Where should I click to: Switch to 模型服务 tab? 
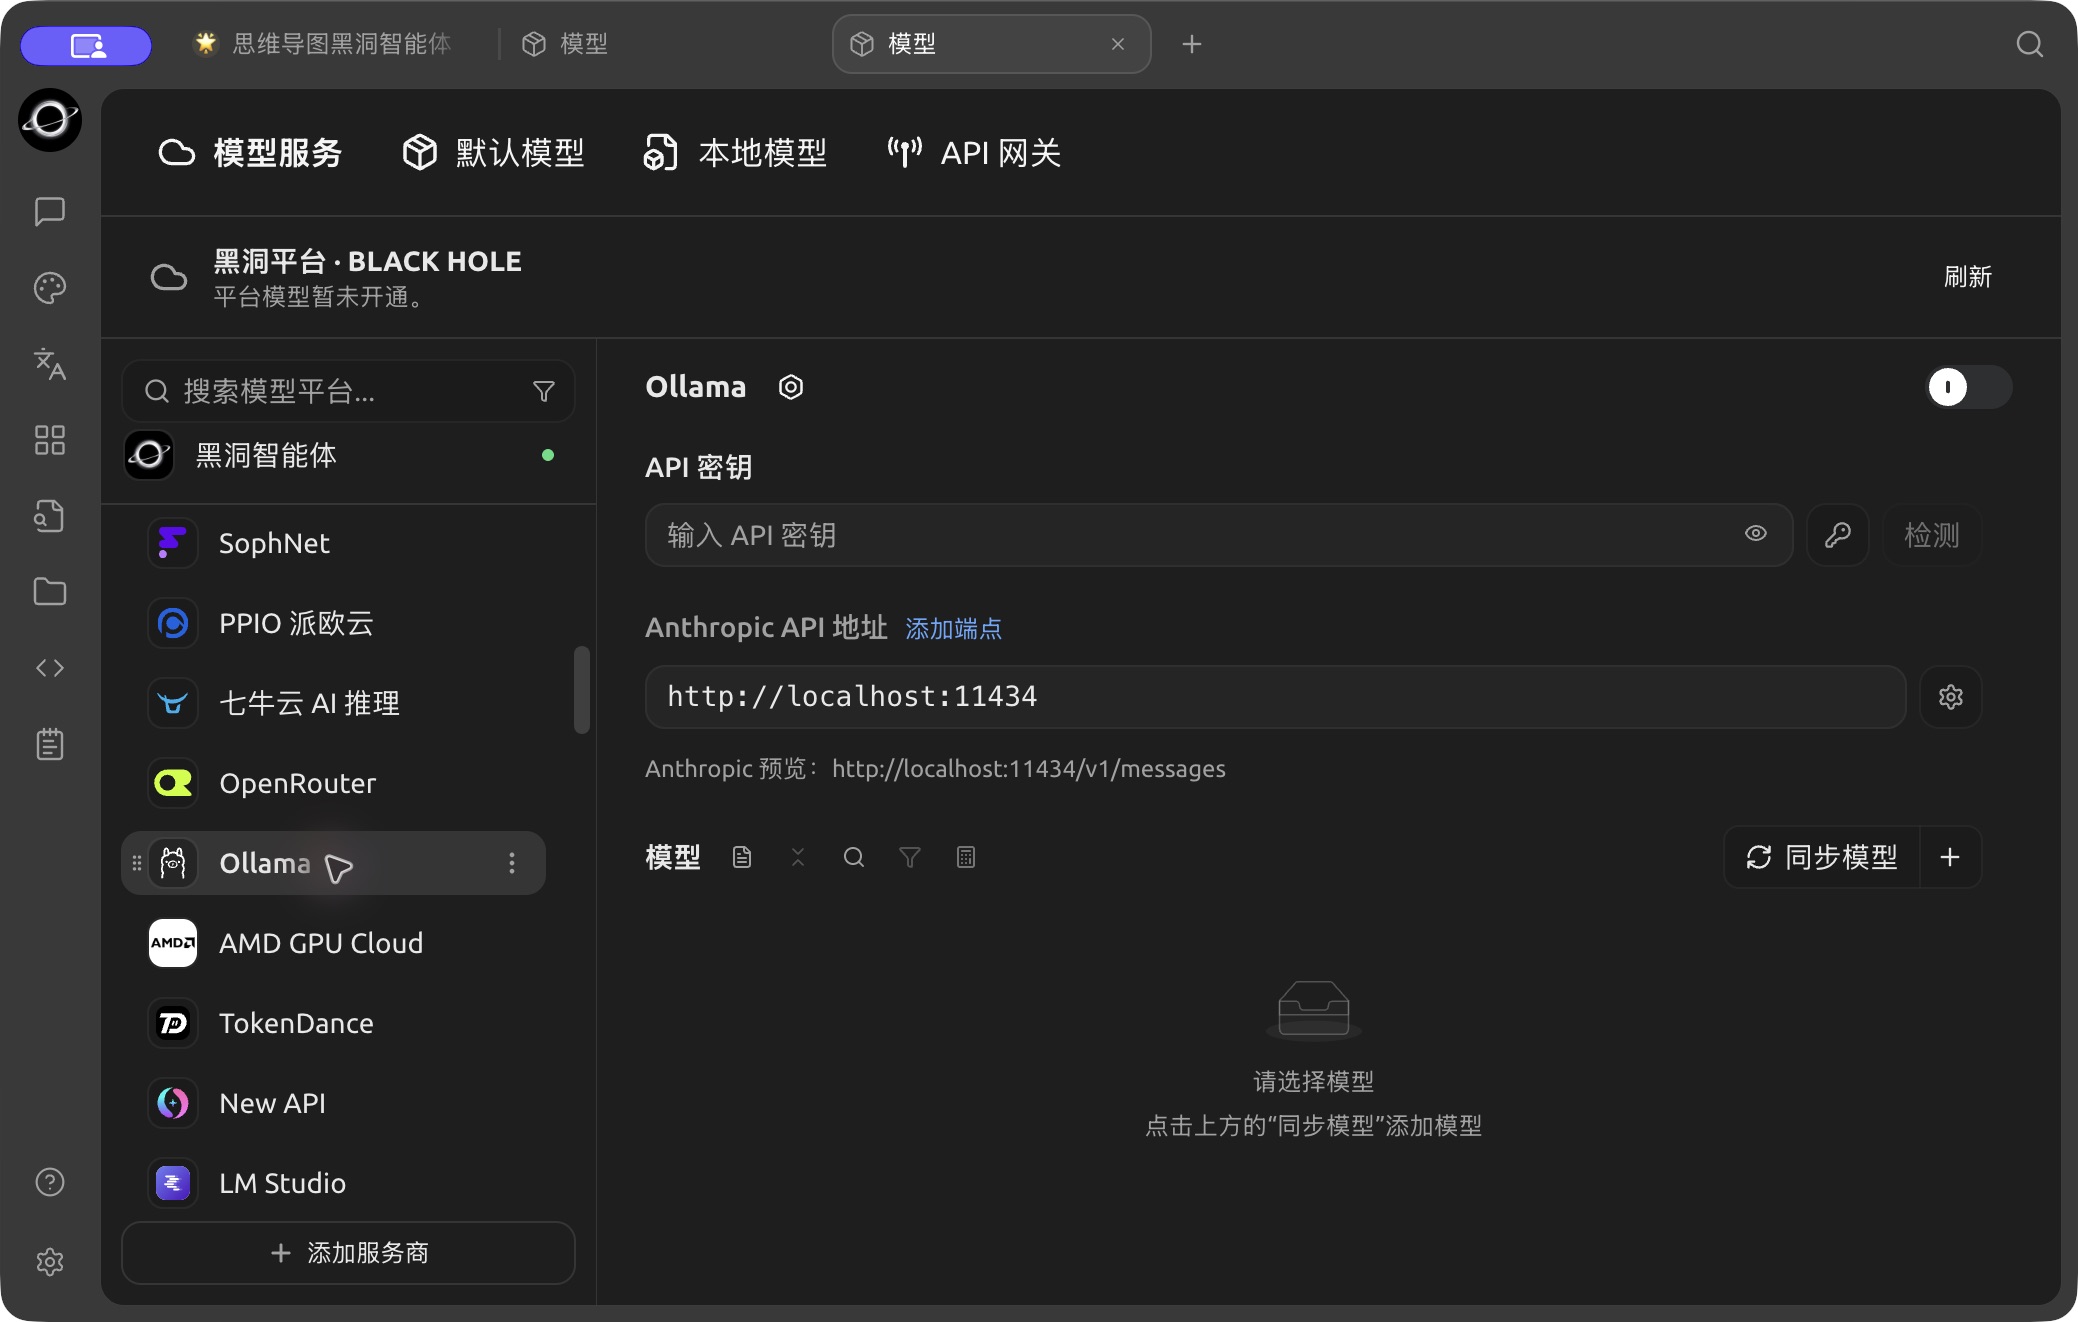pyautogui.click(x=250, y=153)
